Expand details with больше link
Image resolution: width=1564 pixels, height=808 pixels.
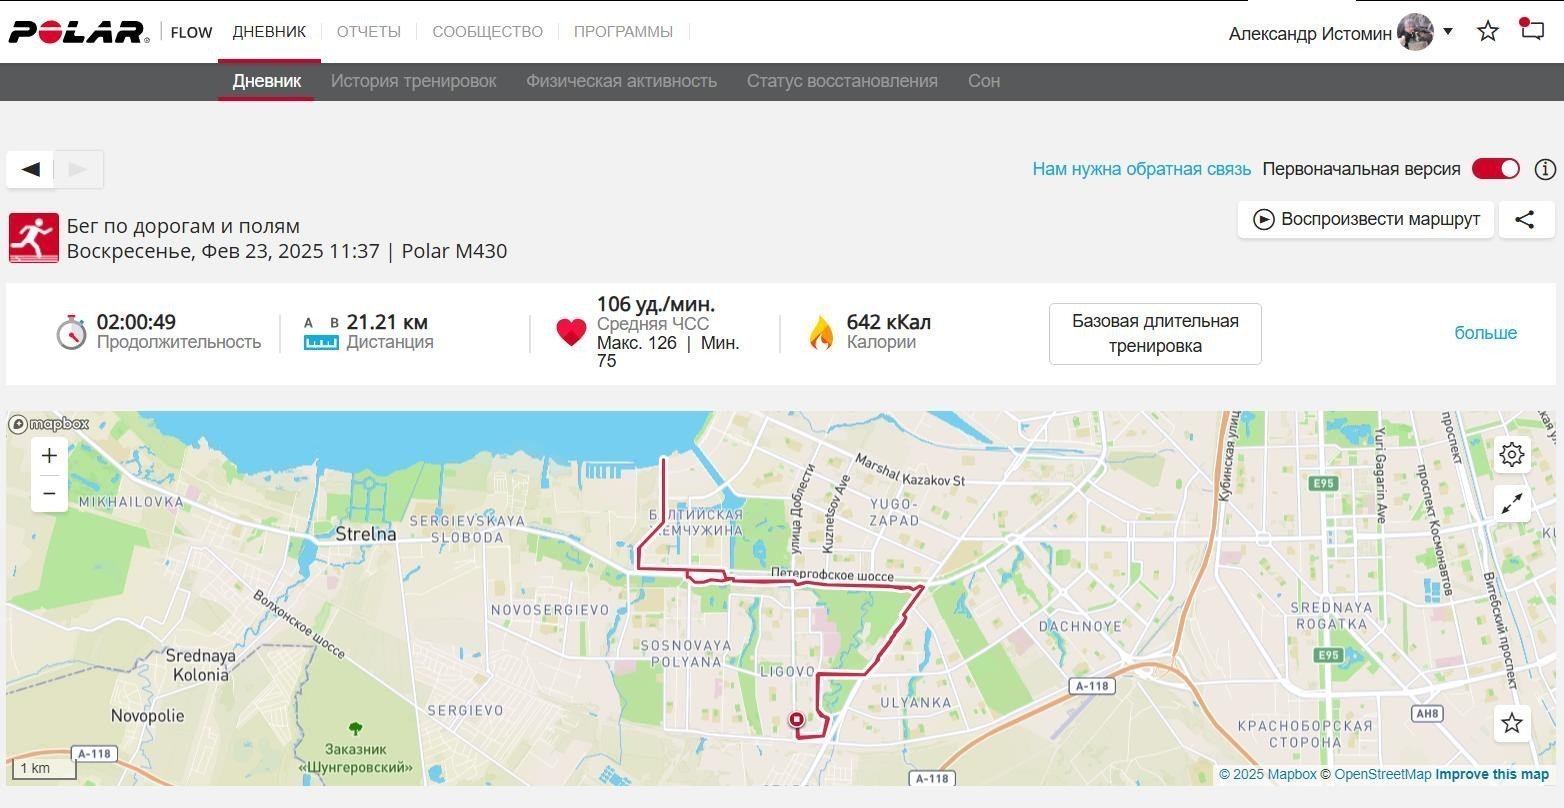(1485, 333)
